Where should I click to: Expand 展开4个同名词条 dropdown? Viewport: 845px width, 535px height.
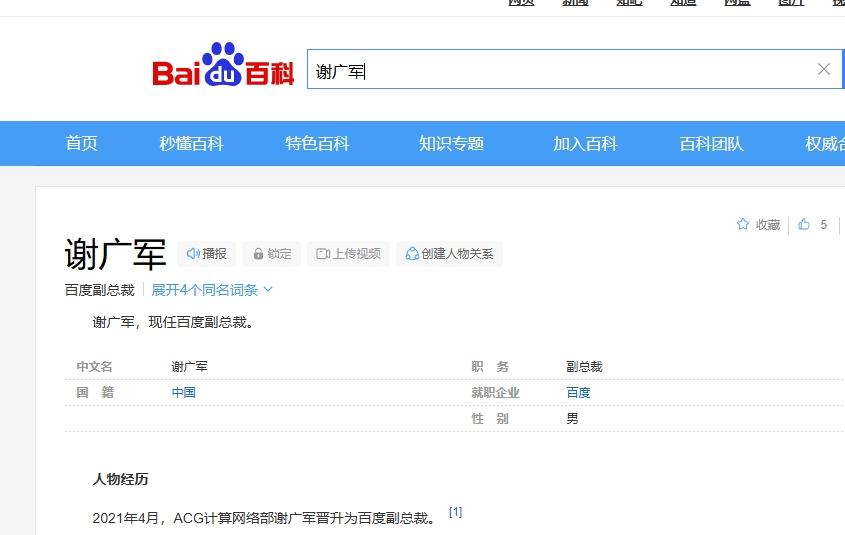tap(212, 290)
